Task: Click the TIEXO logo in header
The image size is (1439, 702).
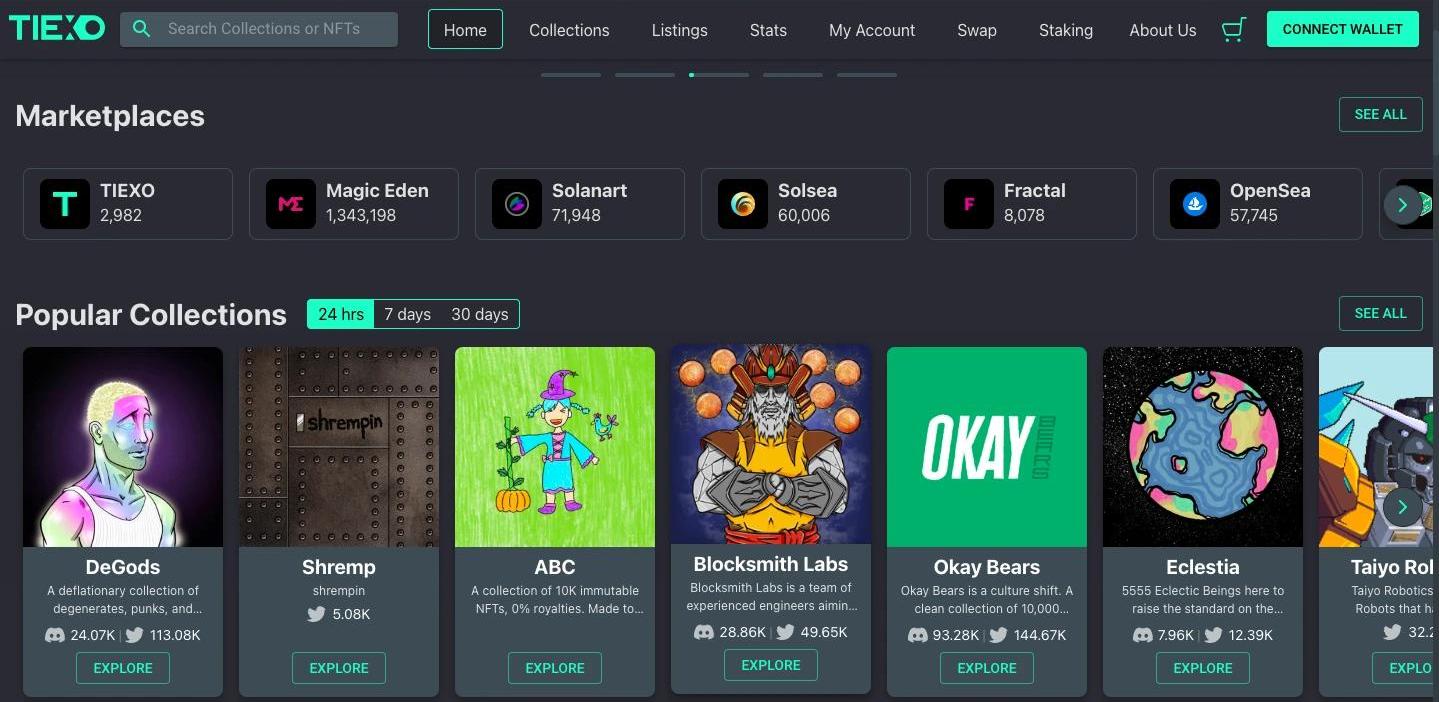Action: [57, 28]
